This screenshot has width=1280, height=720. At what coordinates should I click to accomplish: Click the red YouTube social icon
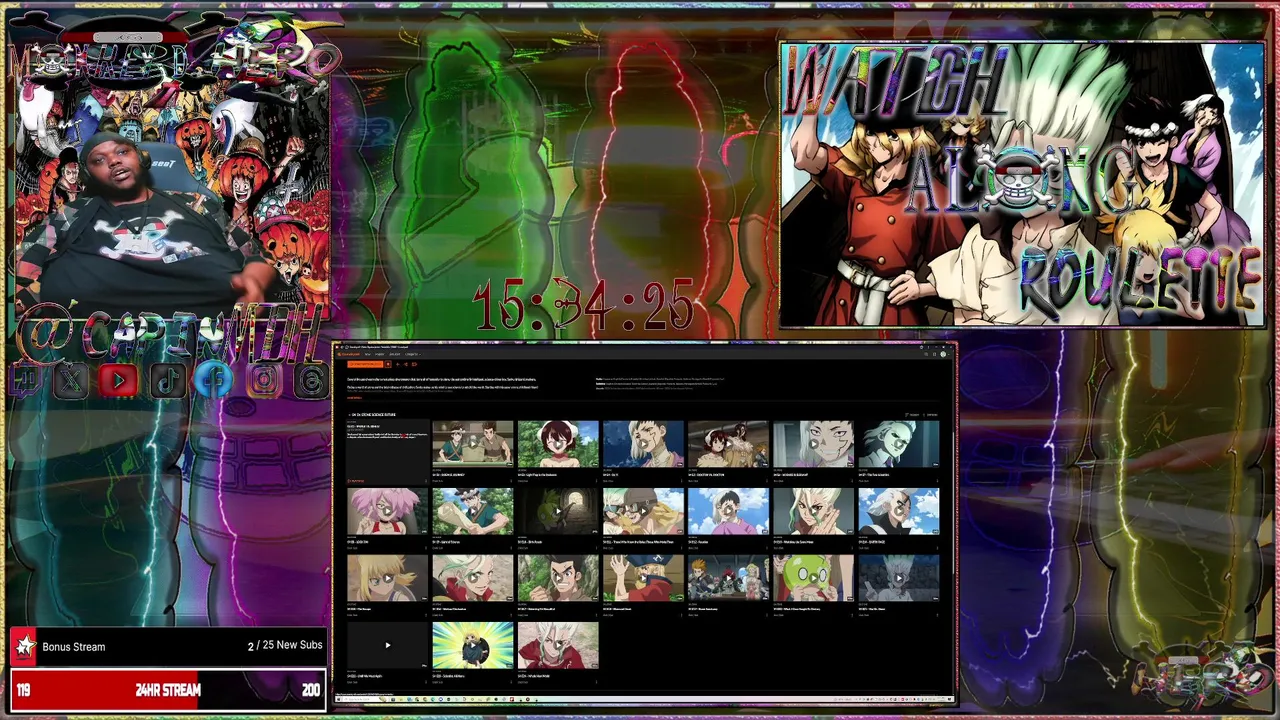coord(118,381)
